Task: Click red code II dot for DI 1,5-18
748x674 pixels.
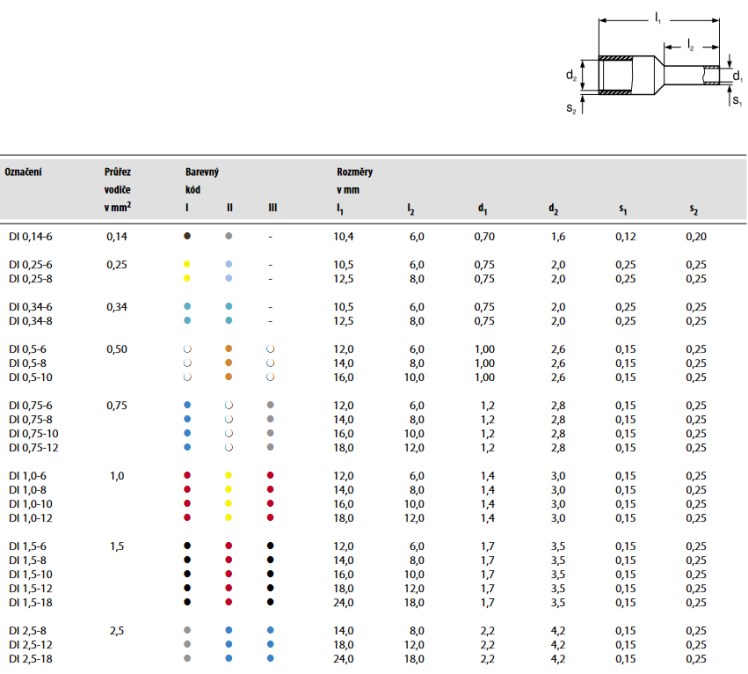Action: (229, 602)
